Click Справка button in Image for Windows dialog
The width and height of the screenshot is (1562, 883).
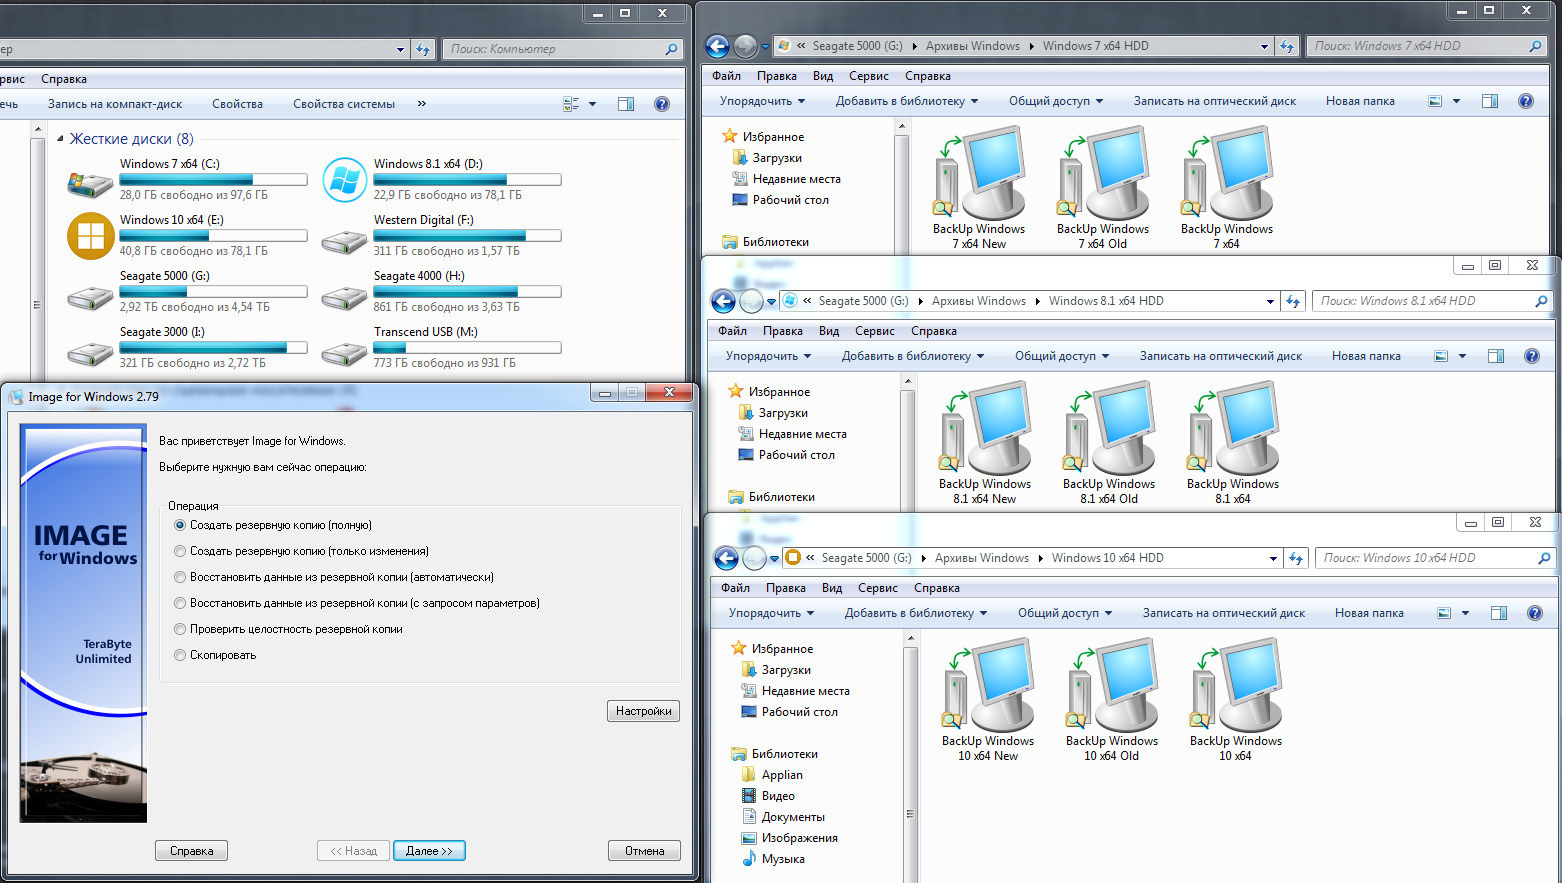[x=192, y=851]
